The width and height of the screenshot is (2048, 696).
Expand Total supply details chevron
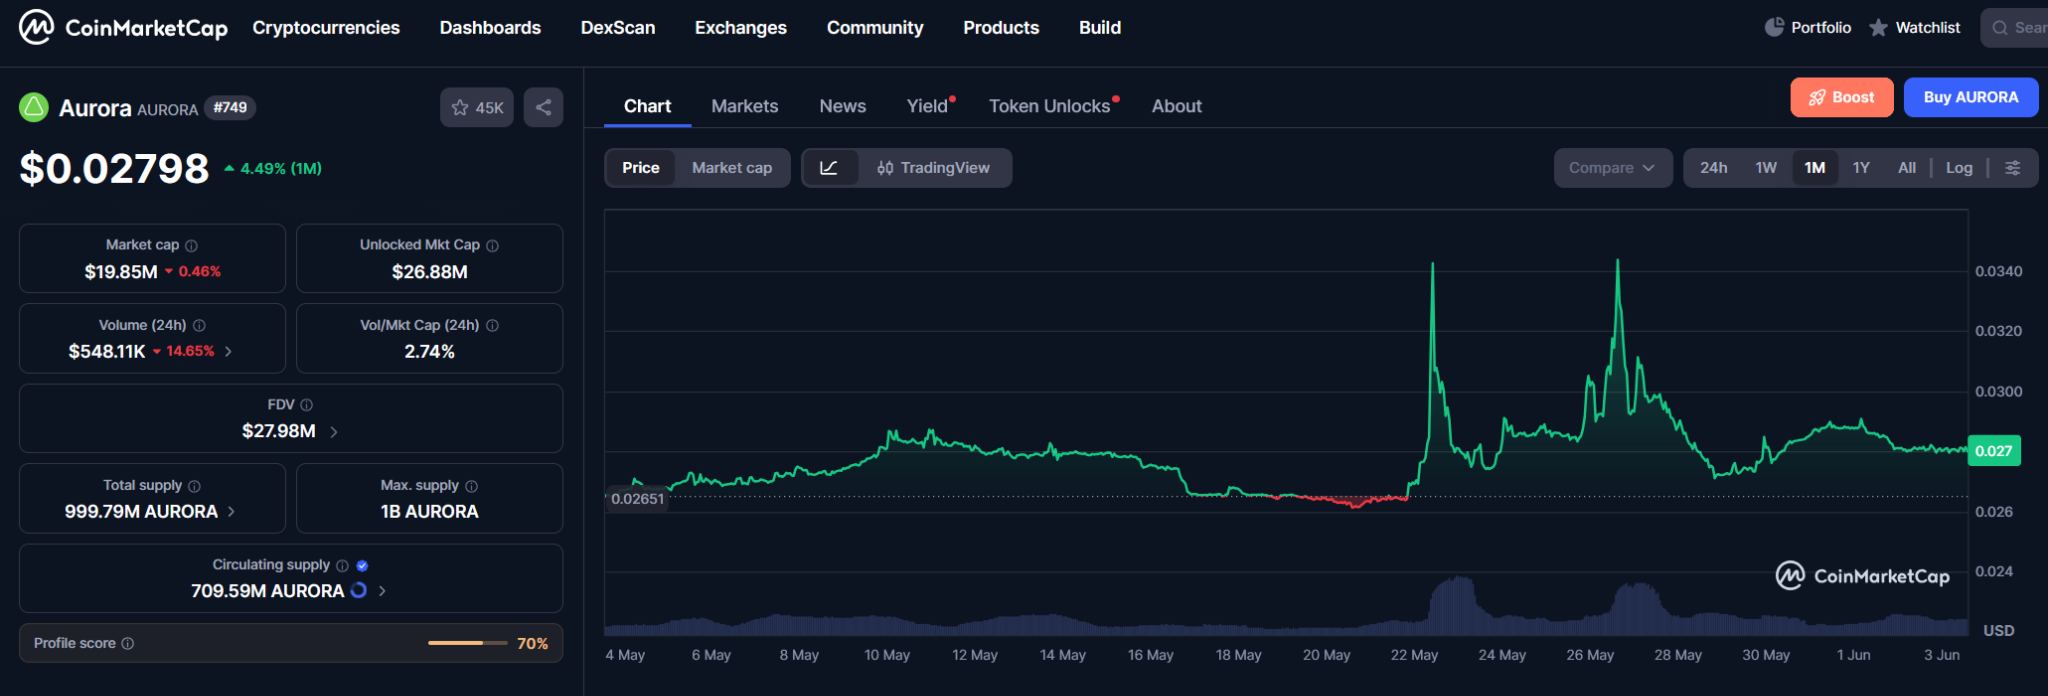pyautogui.click(x=231, y=511)
